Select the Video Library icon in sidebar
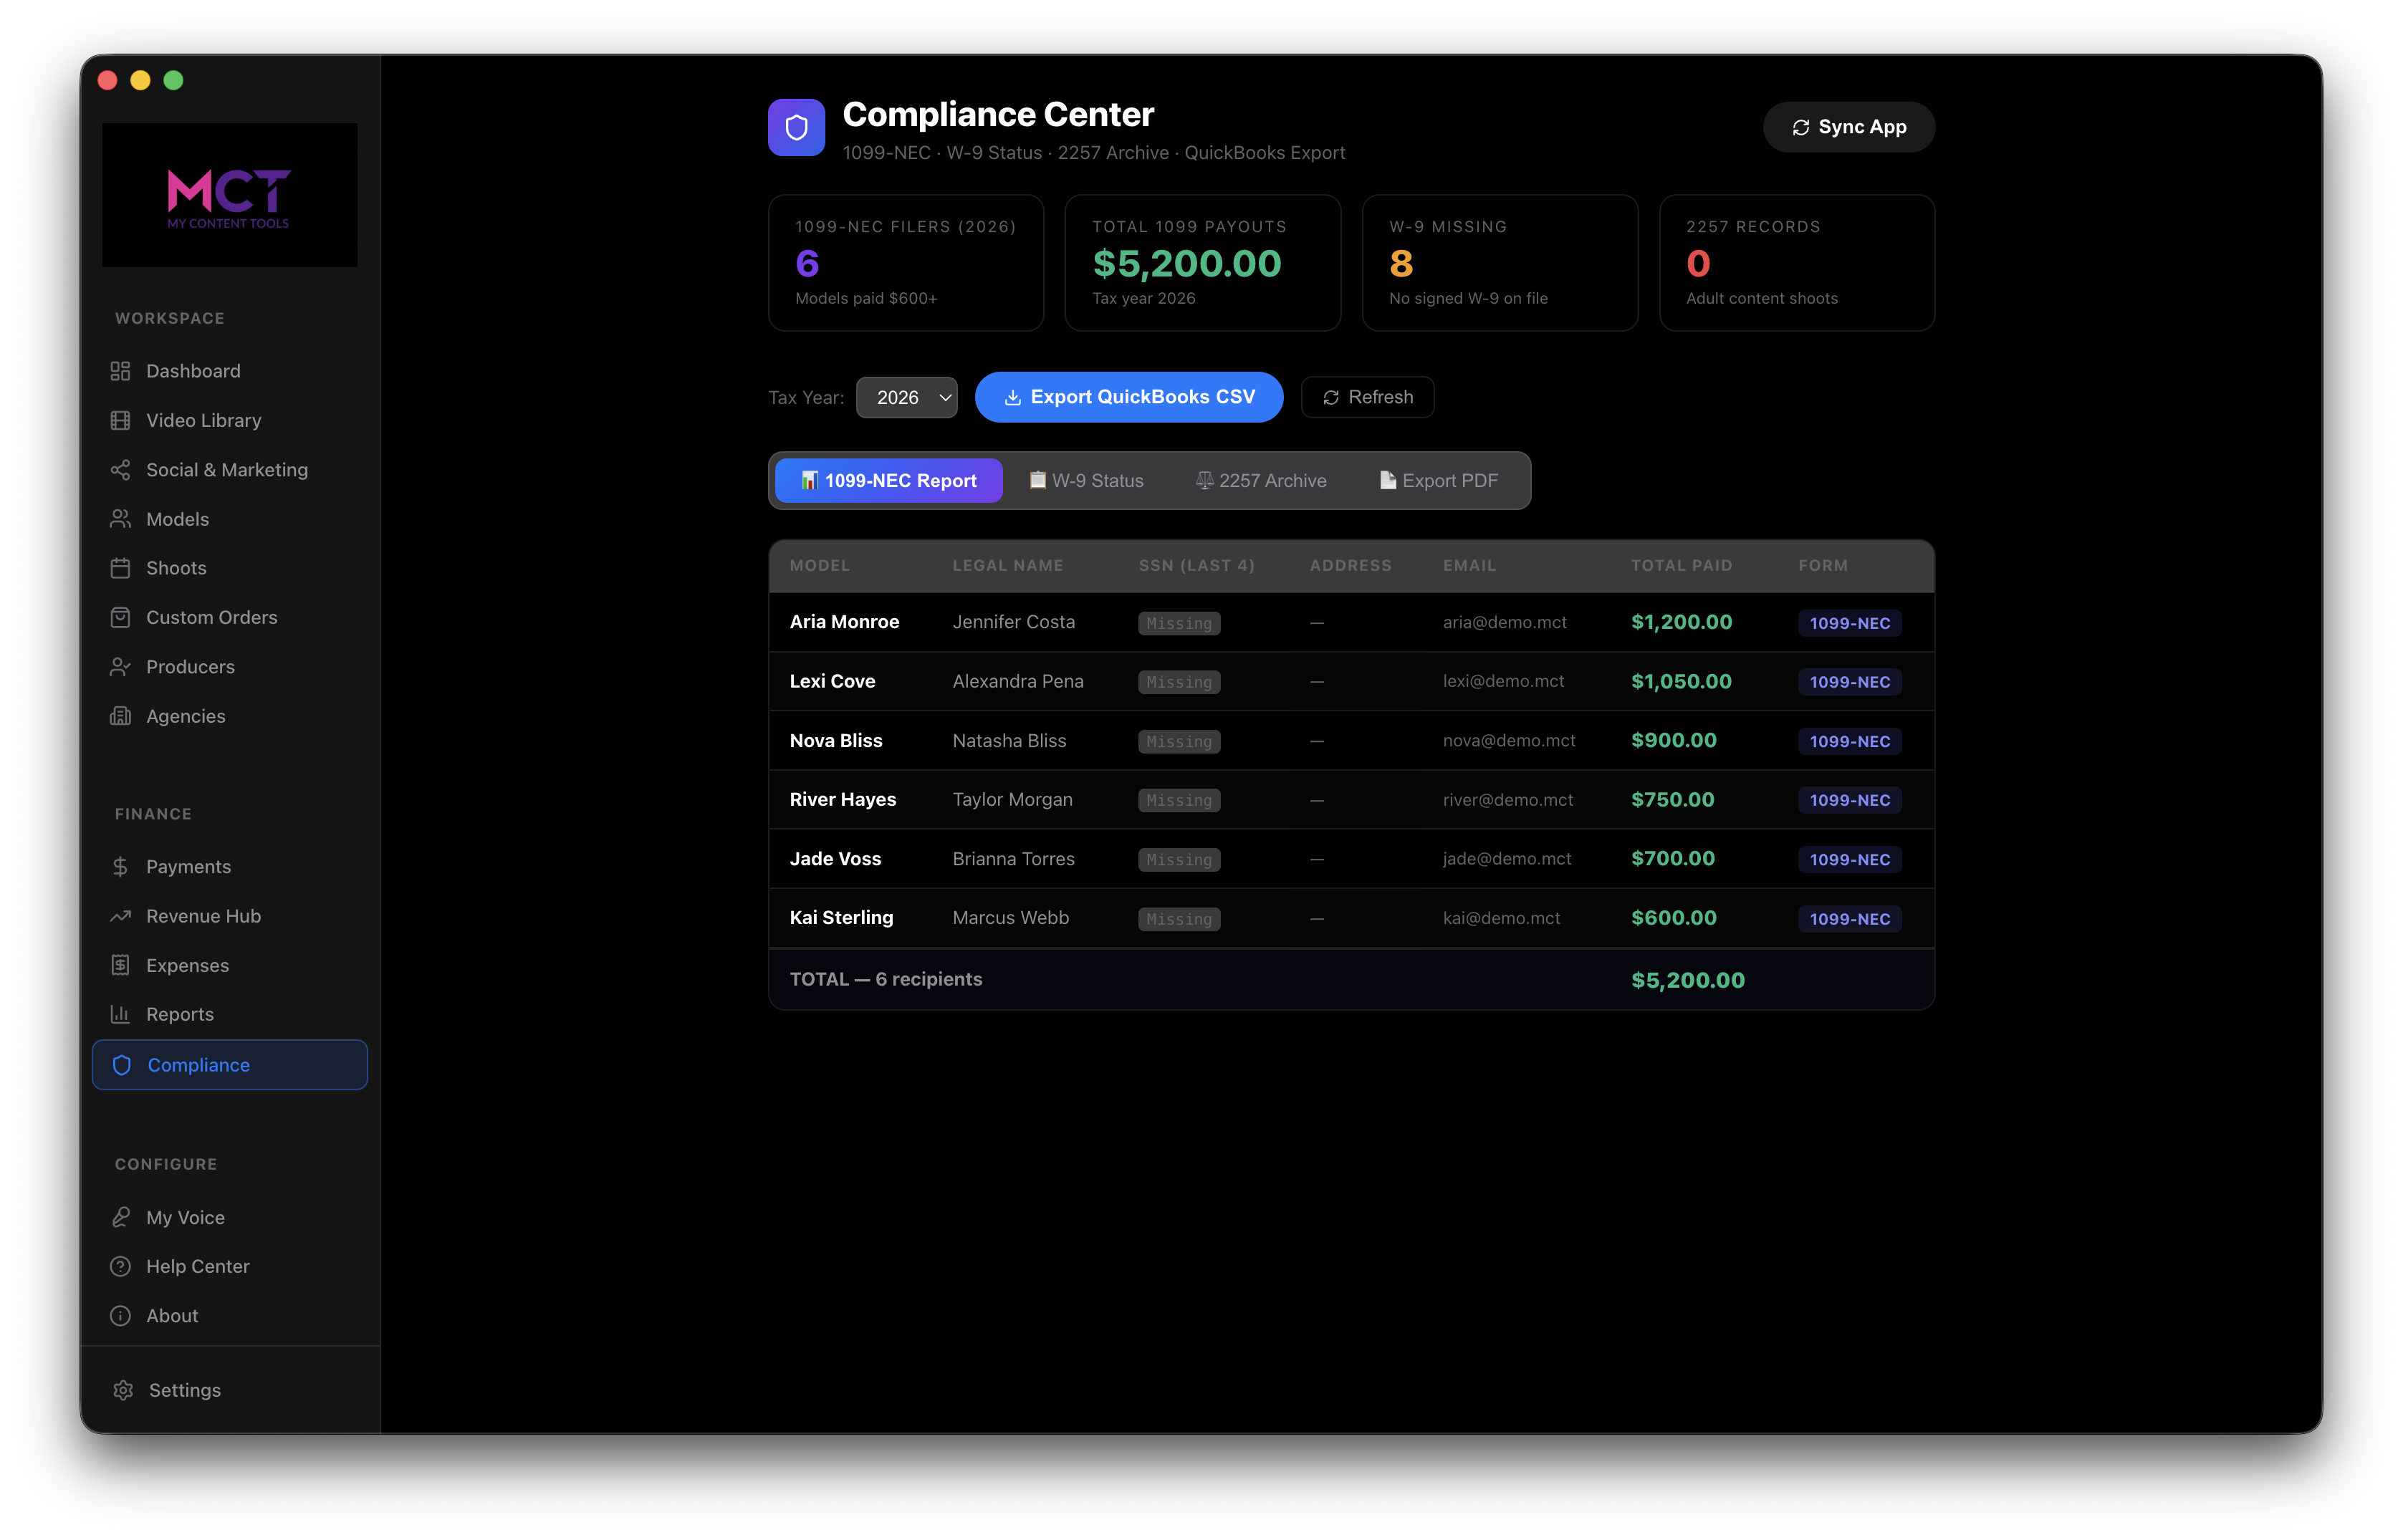This screenshot has width=2403, height=1540. (x=120, y=420)
